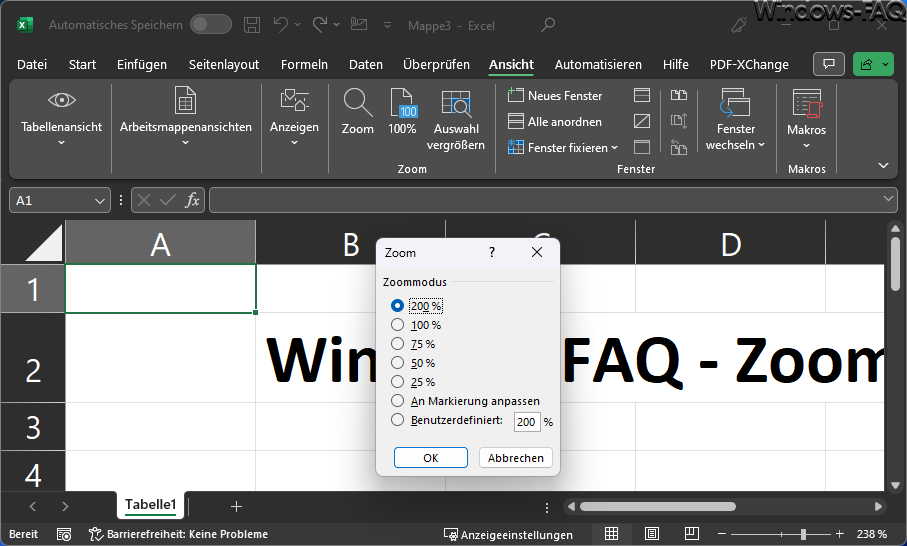Choose An Markierung anpassen option
Screen dimensions: 907x546
click(397, 400)
